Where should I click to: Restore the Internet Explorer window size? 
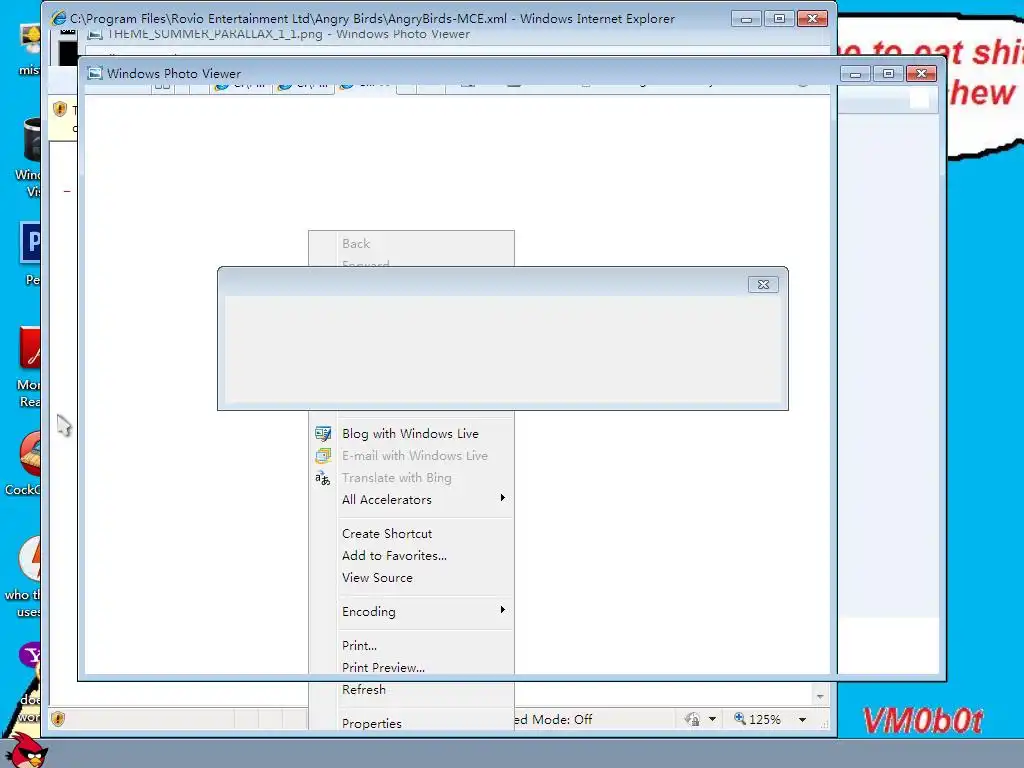click(779, 18)
